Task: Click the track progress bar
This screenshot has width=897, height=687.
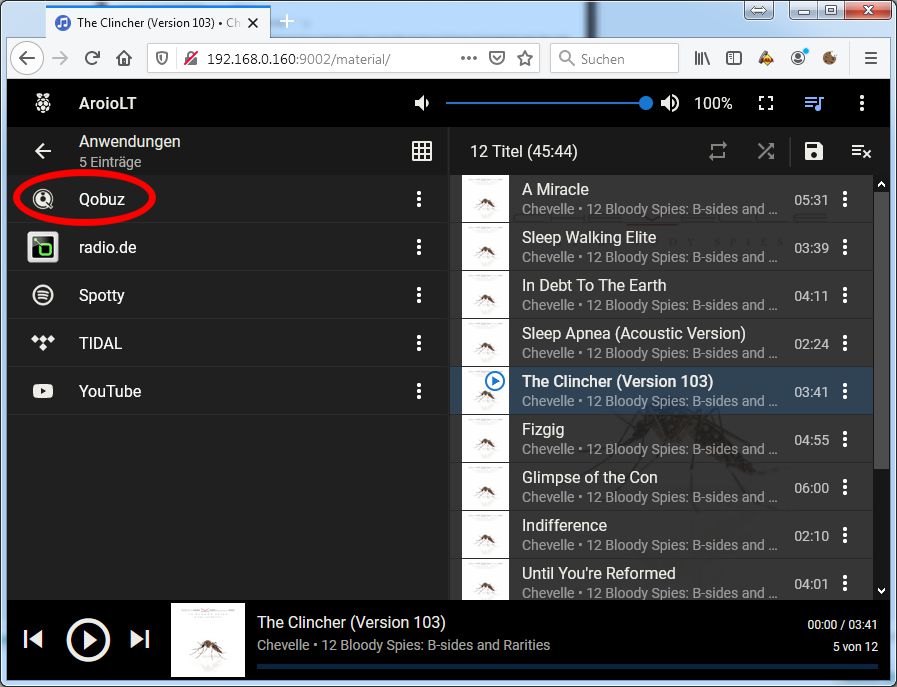Action: pos(567,666)
